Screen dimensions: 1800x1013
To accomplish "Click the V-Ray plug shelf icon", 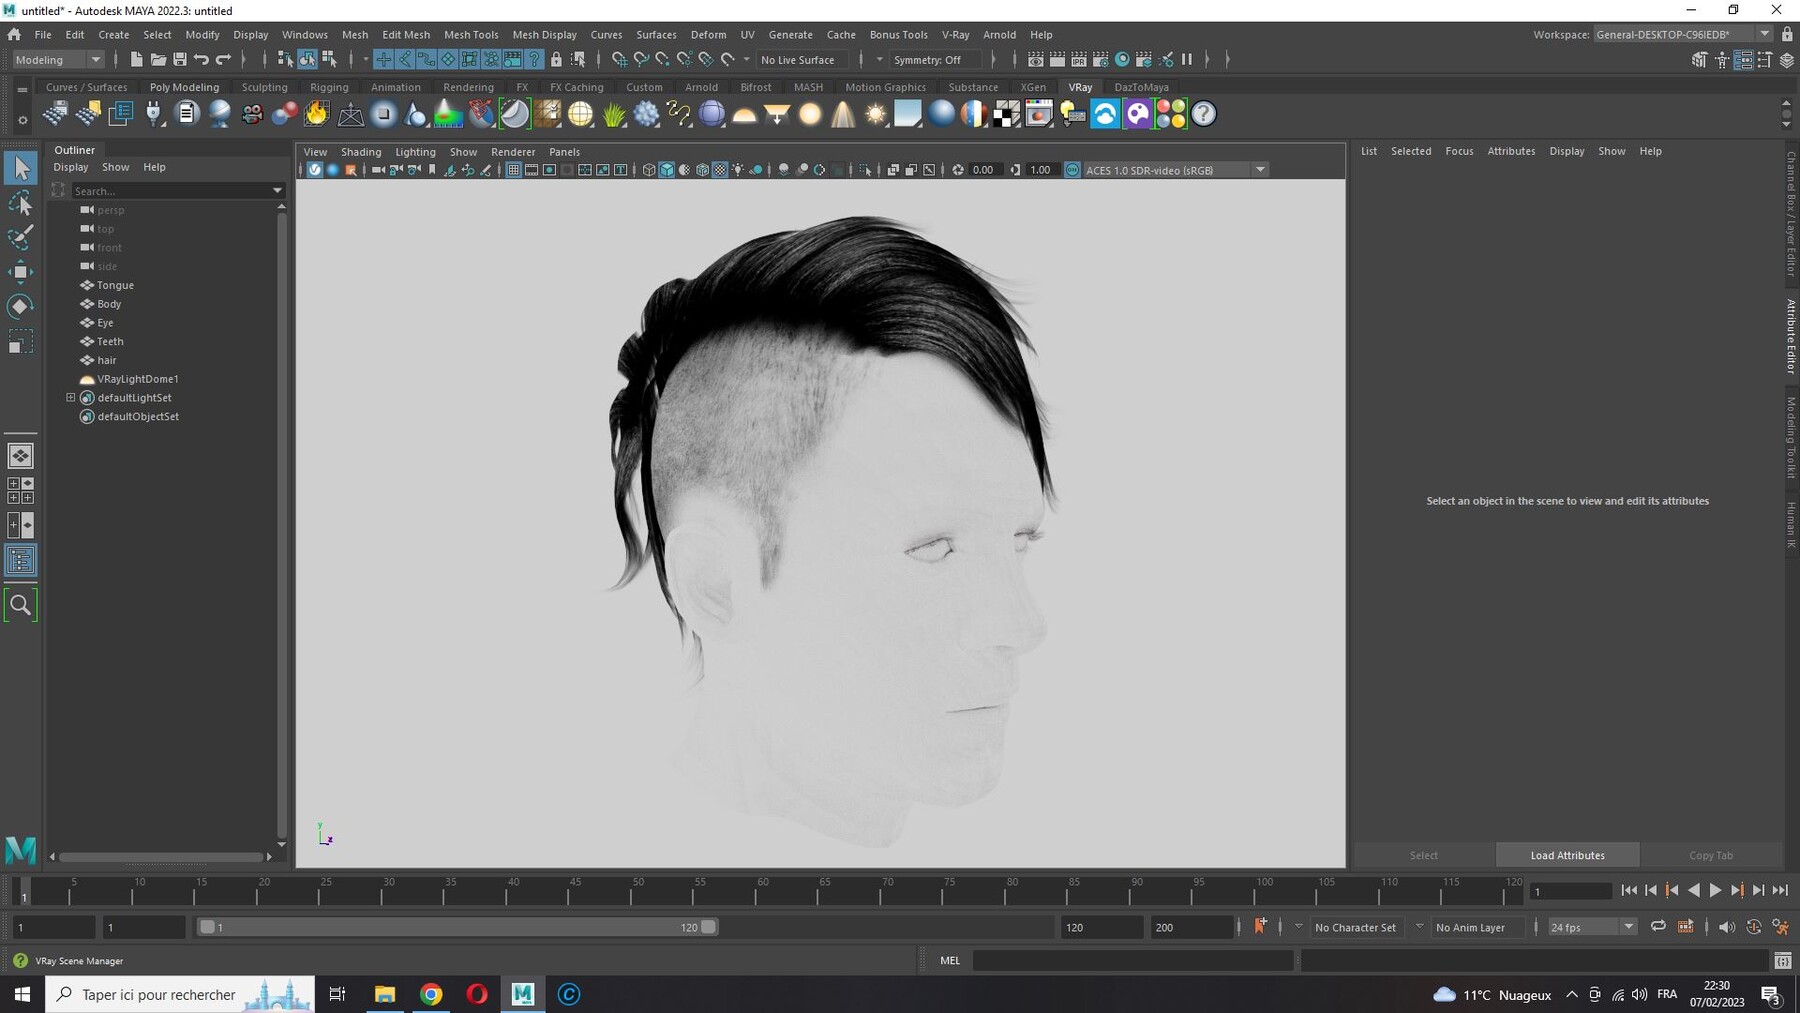I will (x=154, y=114).
